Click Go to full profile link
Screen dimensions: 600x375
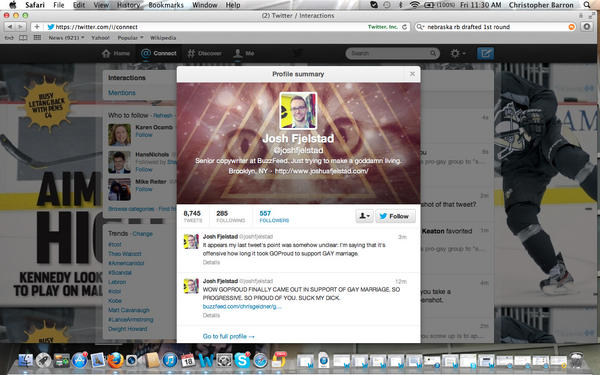pos(228,336)
